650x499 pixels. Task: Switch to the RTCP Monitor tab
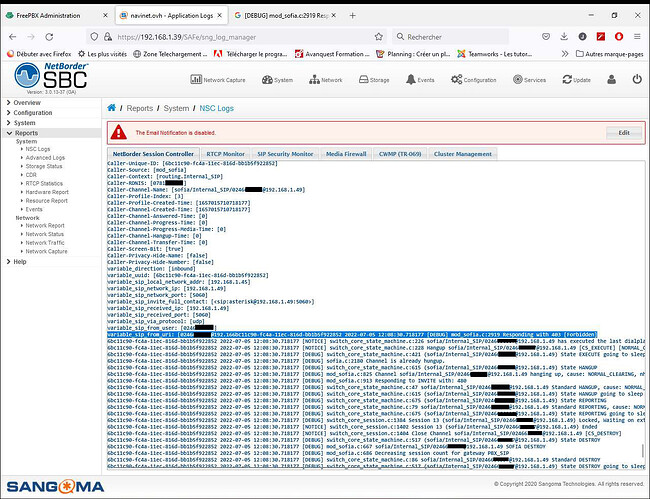226,154
